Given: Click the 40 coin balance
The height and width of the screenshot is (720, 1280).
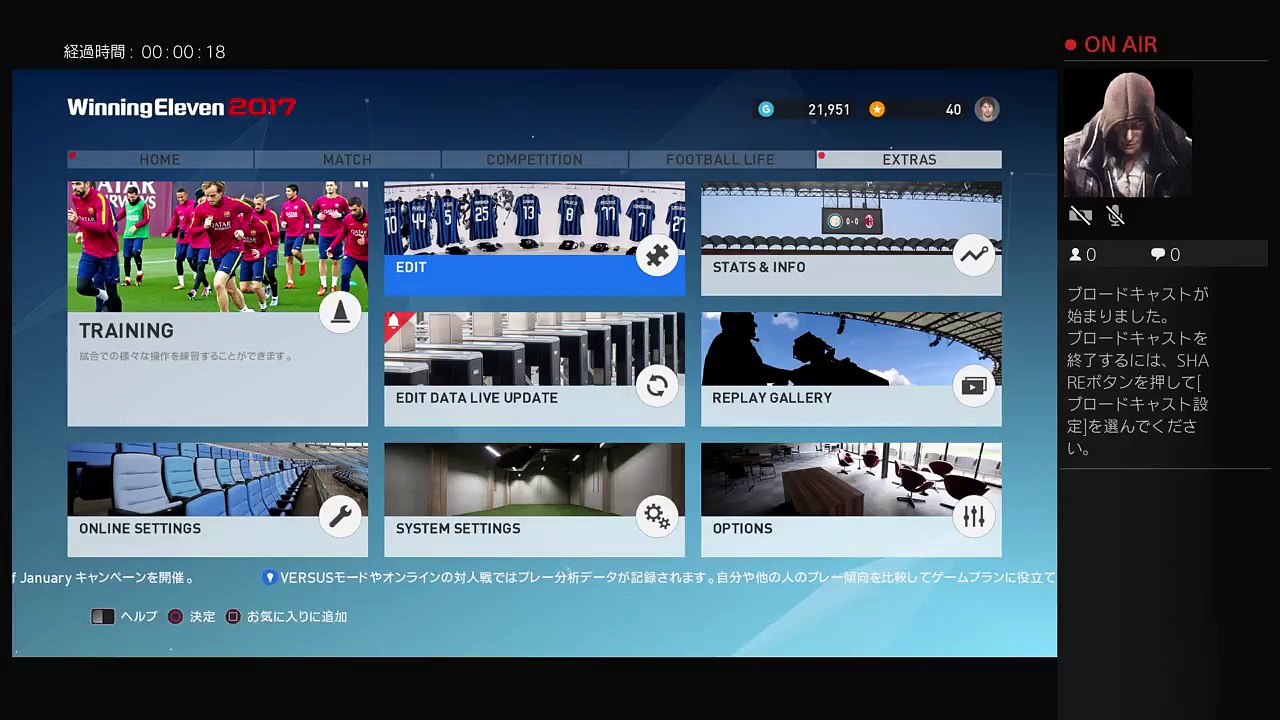Looking at the screenshot, I should click(x=953, y=110).
